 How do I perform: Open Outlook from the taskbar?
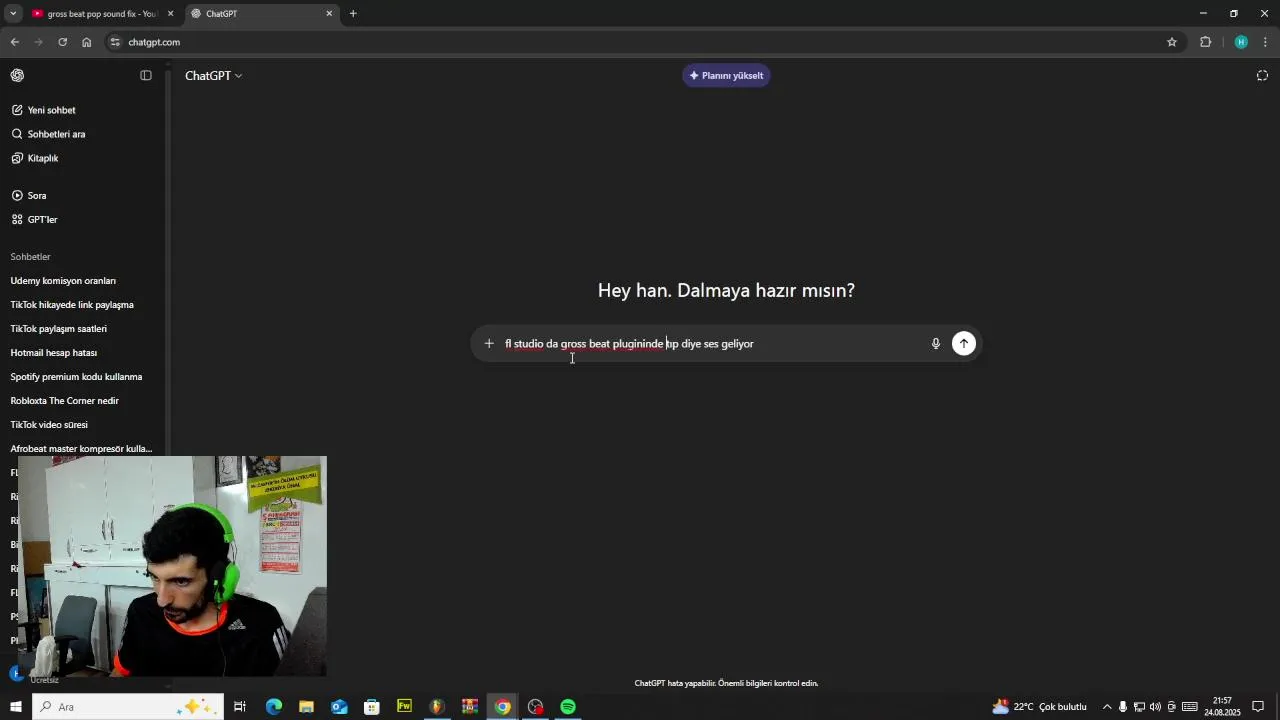click(x=339, y=707)
